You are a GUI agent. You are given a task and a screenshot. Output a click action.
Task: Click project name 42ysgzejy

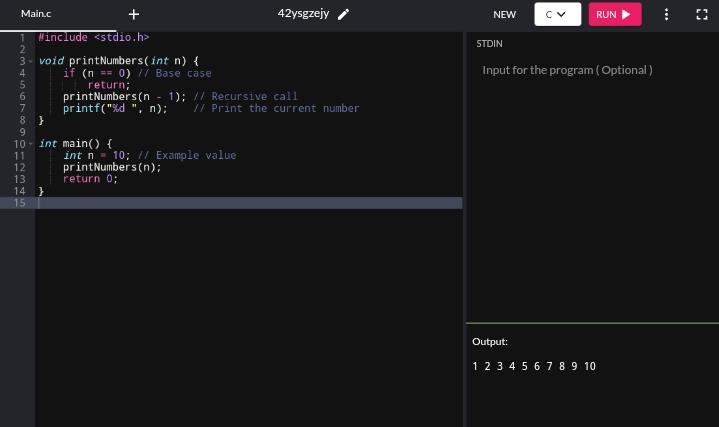point(303,14)
